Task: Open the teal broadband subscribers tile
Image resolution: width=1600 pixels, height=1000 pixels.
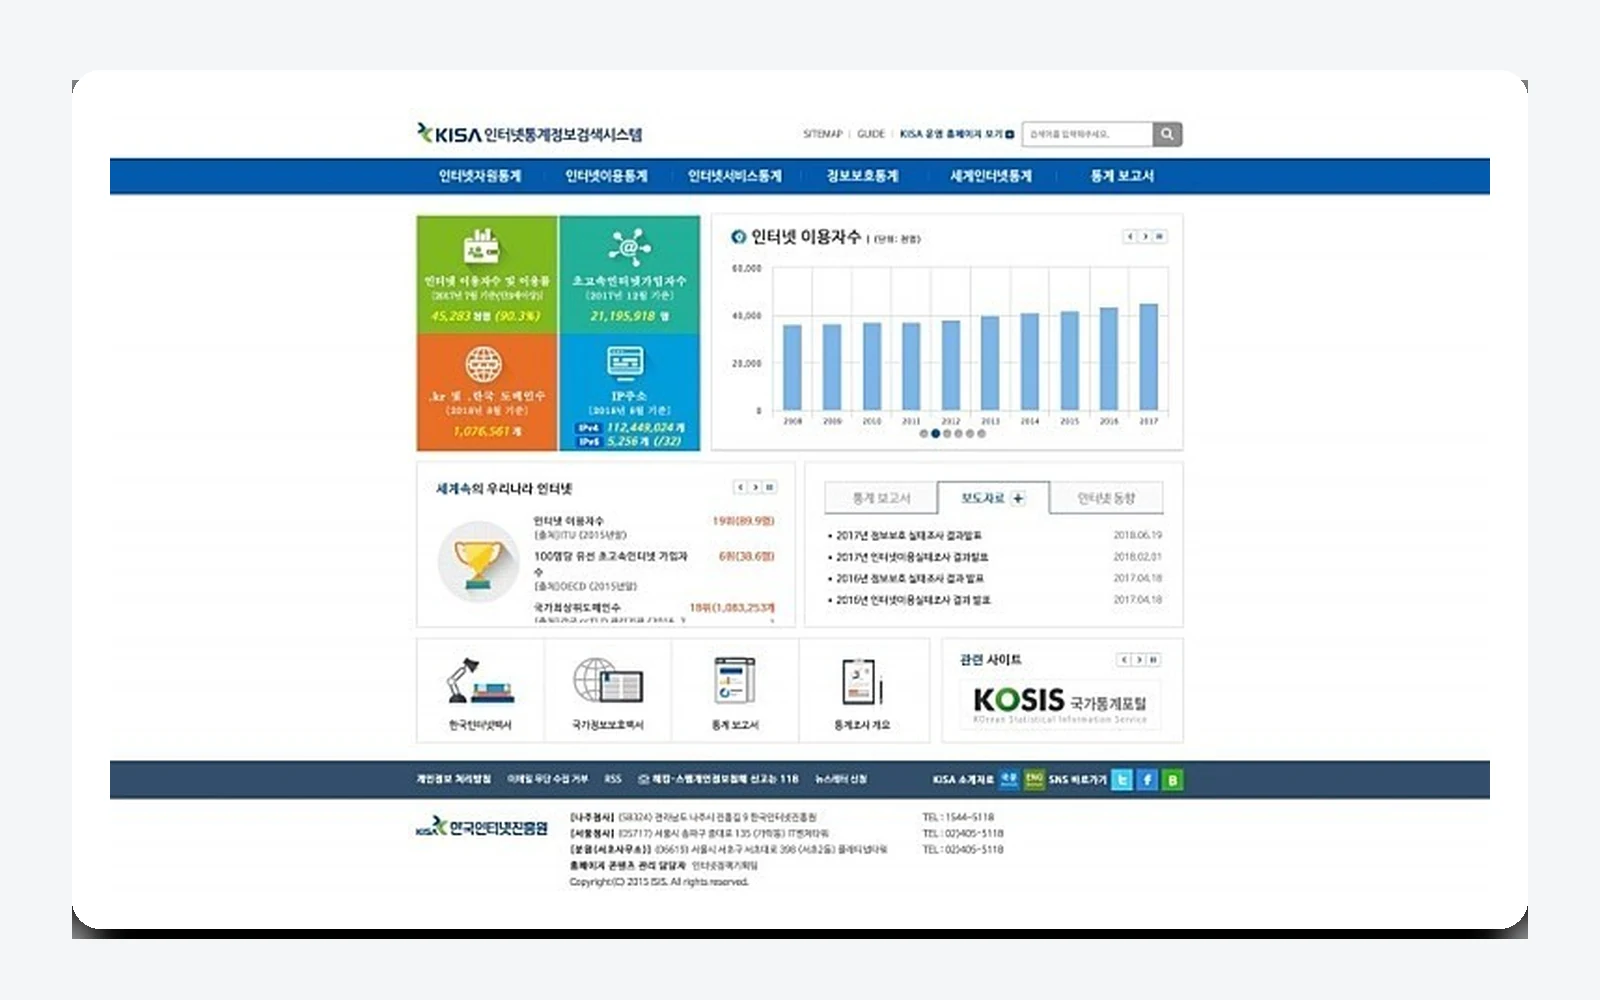Action: (x=629, y=274)
